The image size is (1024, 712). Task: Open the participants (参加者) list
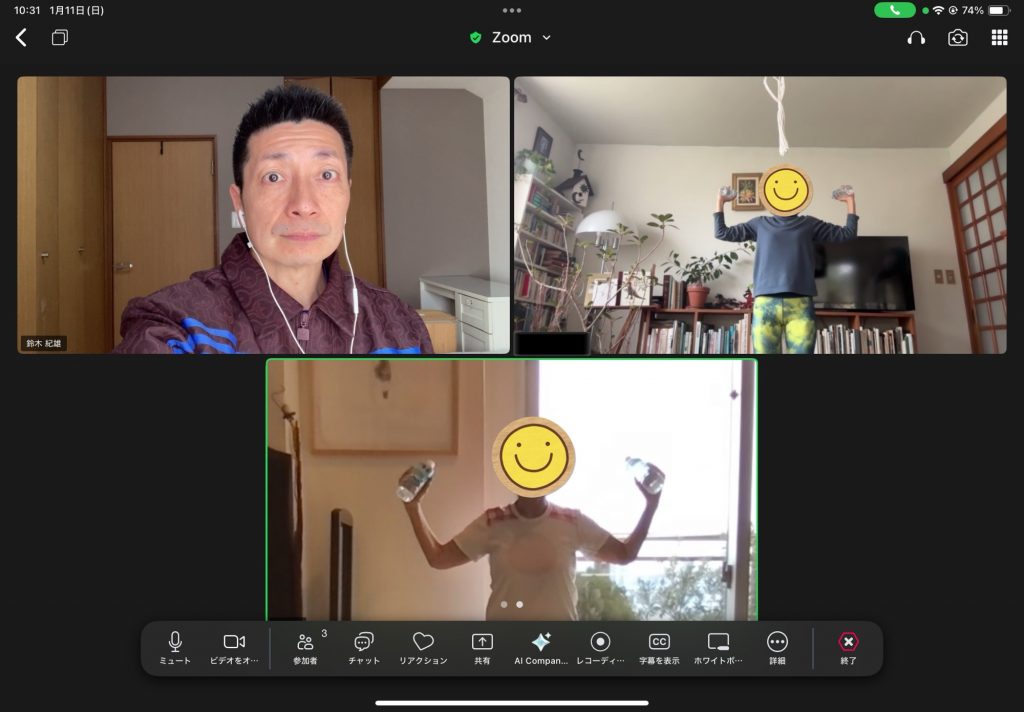(305, 647)
